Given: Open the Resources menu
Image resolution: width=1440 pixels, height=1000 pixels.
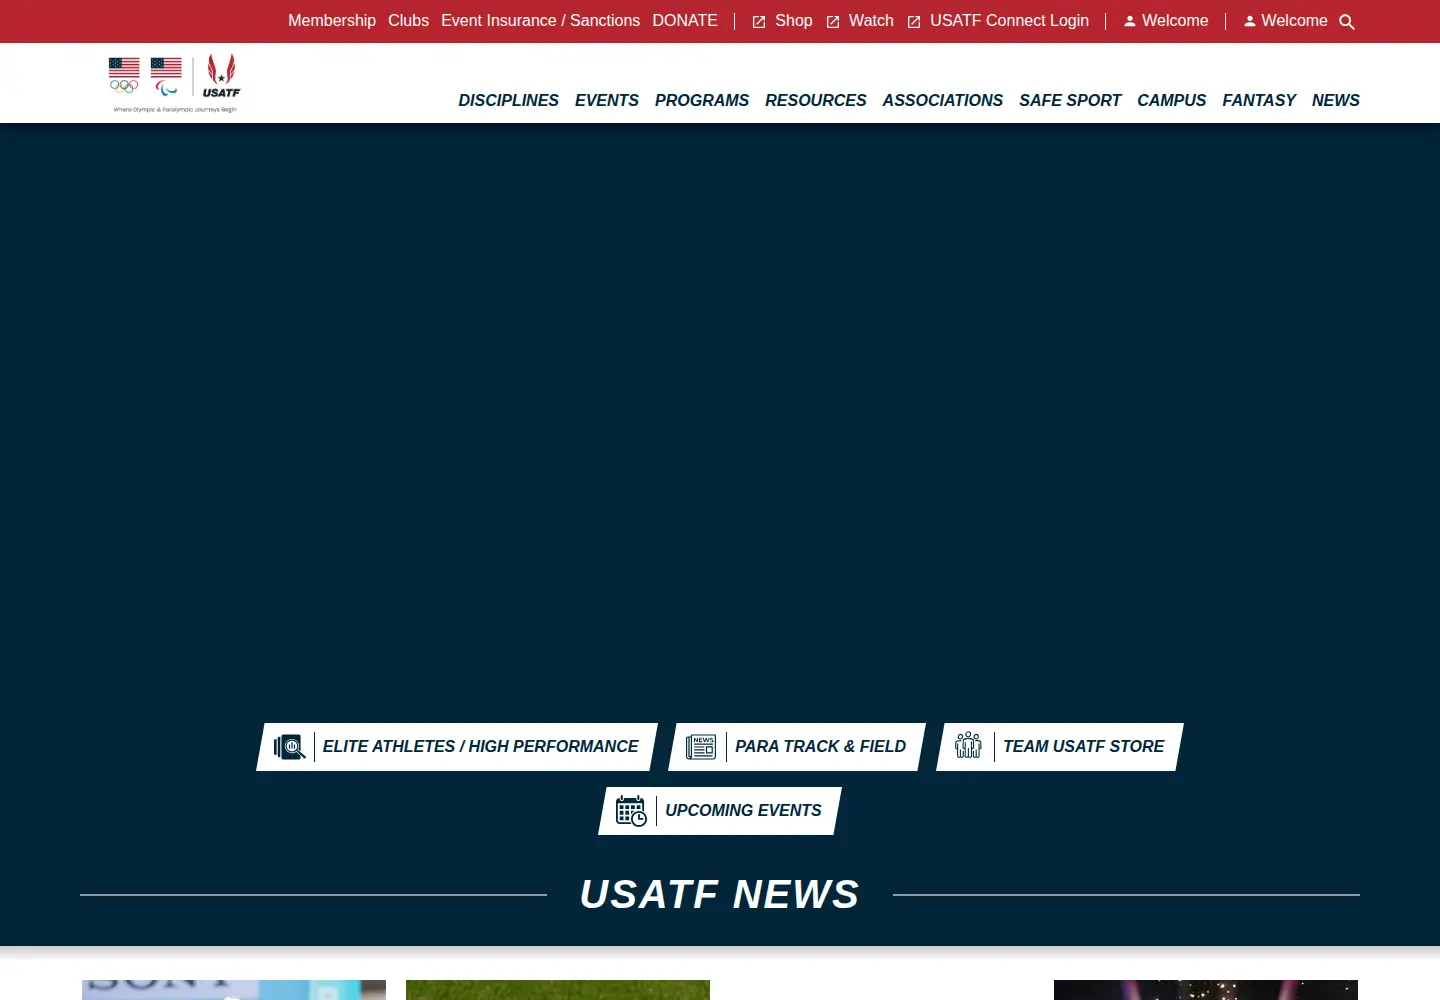Looking at the screenshot, I should [816, 100].
